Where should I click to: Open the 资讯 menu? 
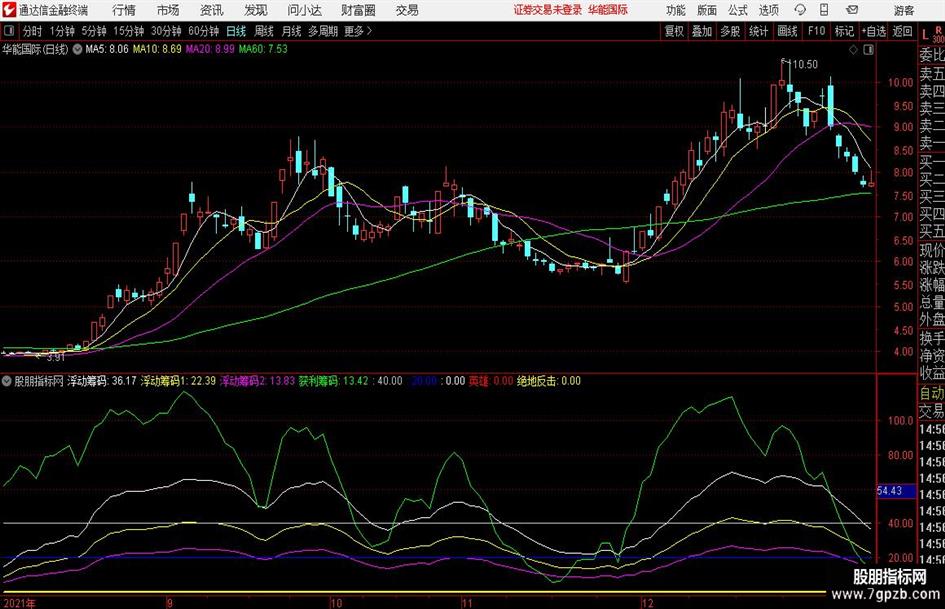pyautogui.click(x=212, y=10)
